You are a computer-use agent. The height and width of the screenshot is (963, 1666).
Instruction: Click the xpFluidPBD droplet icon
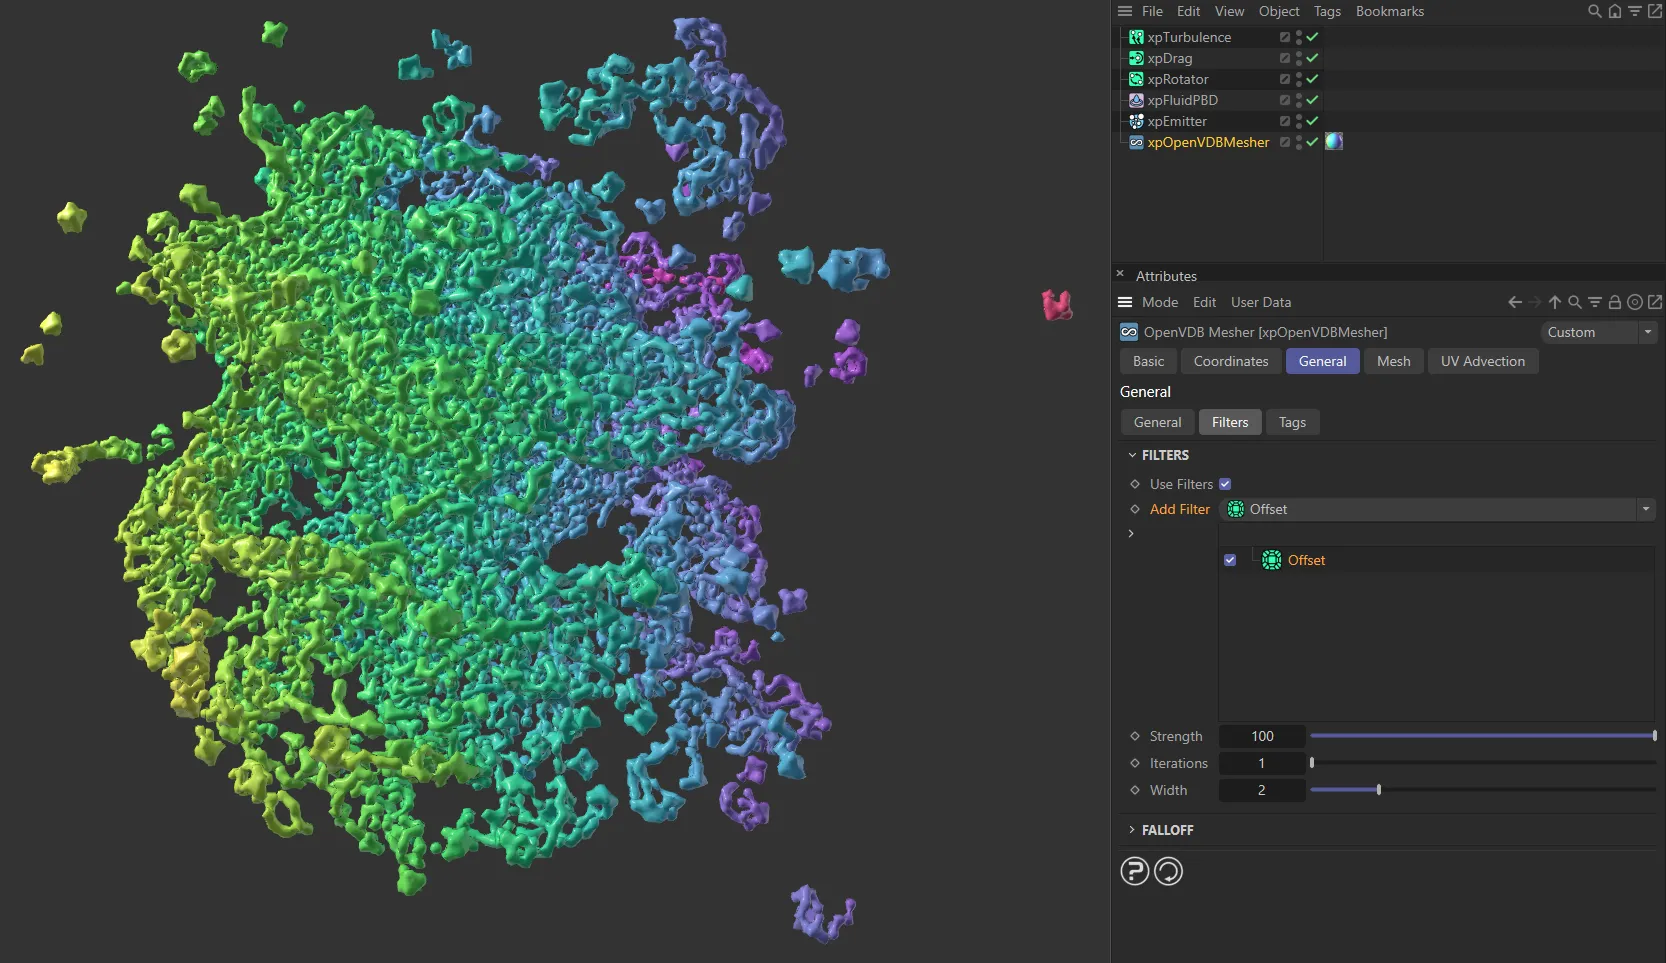[1136, 100]
